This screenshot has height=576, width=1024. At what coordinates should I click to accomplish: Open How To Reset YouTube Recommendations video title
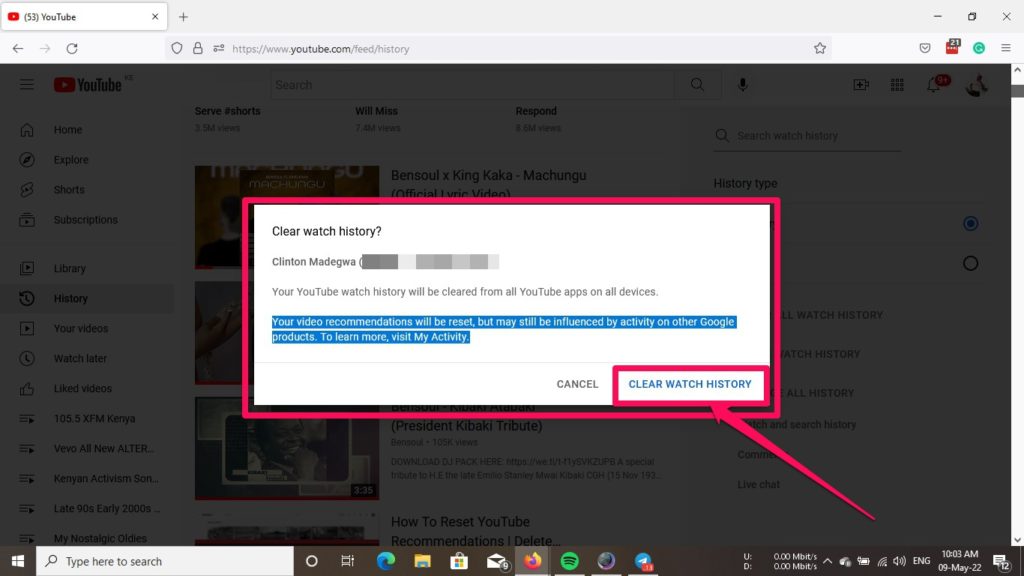(475, 531)
